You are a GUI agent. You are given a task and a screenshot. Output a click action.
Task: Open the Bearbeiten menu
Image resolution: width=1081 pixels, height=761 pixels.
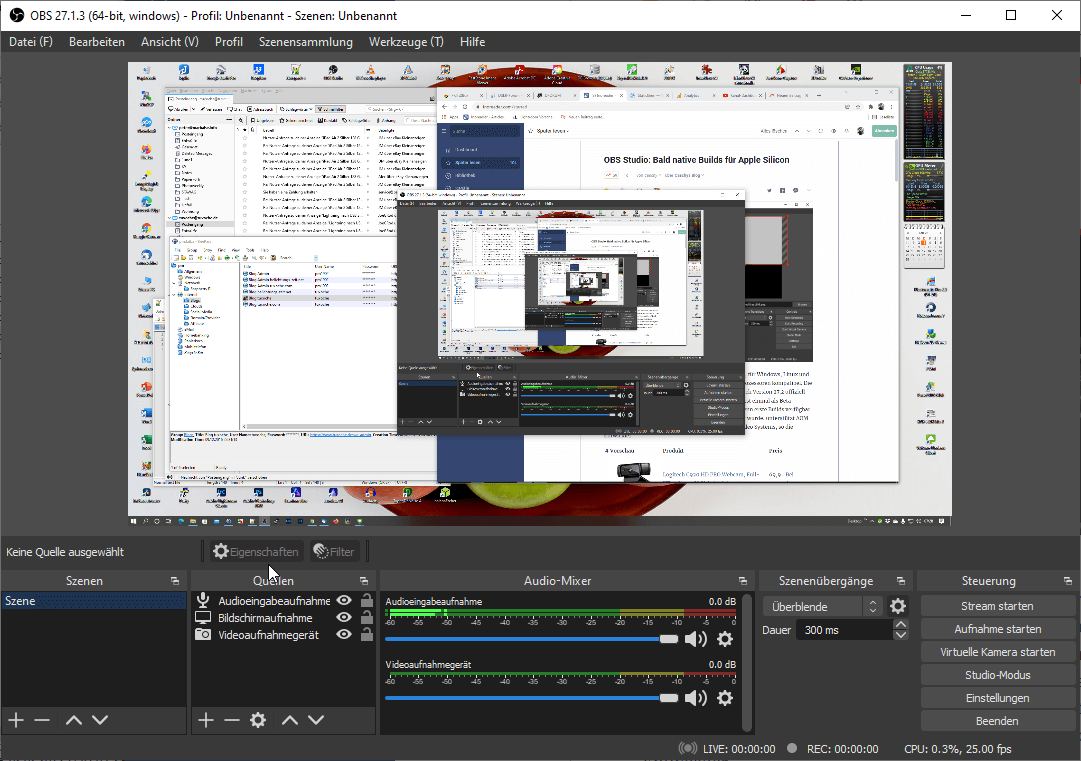point(97,42)
